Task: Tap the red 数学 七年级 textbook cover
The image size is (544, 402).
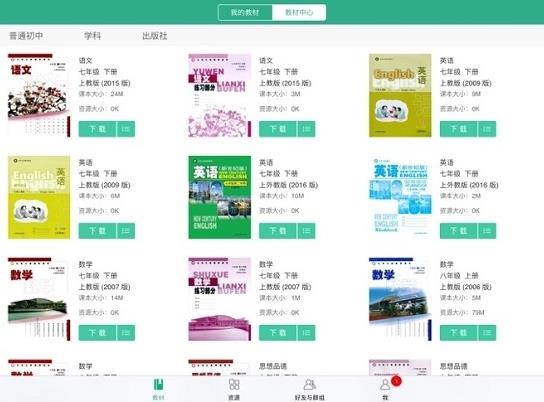Action: pyautogui.click(x=39, y=299)
